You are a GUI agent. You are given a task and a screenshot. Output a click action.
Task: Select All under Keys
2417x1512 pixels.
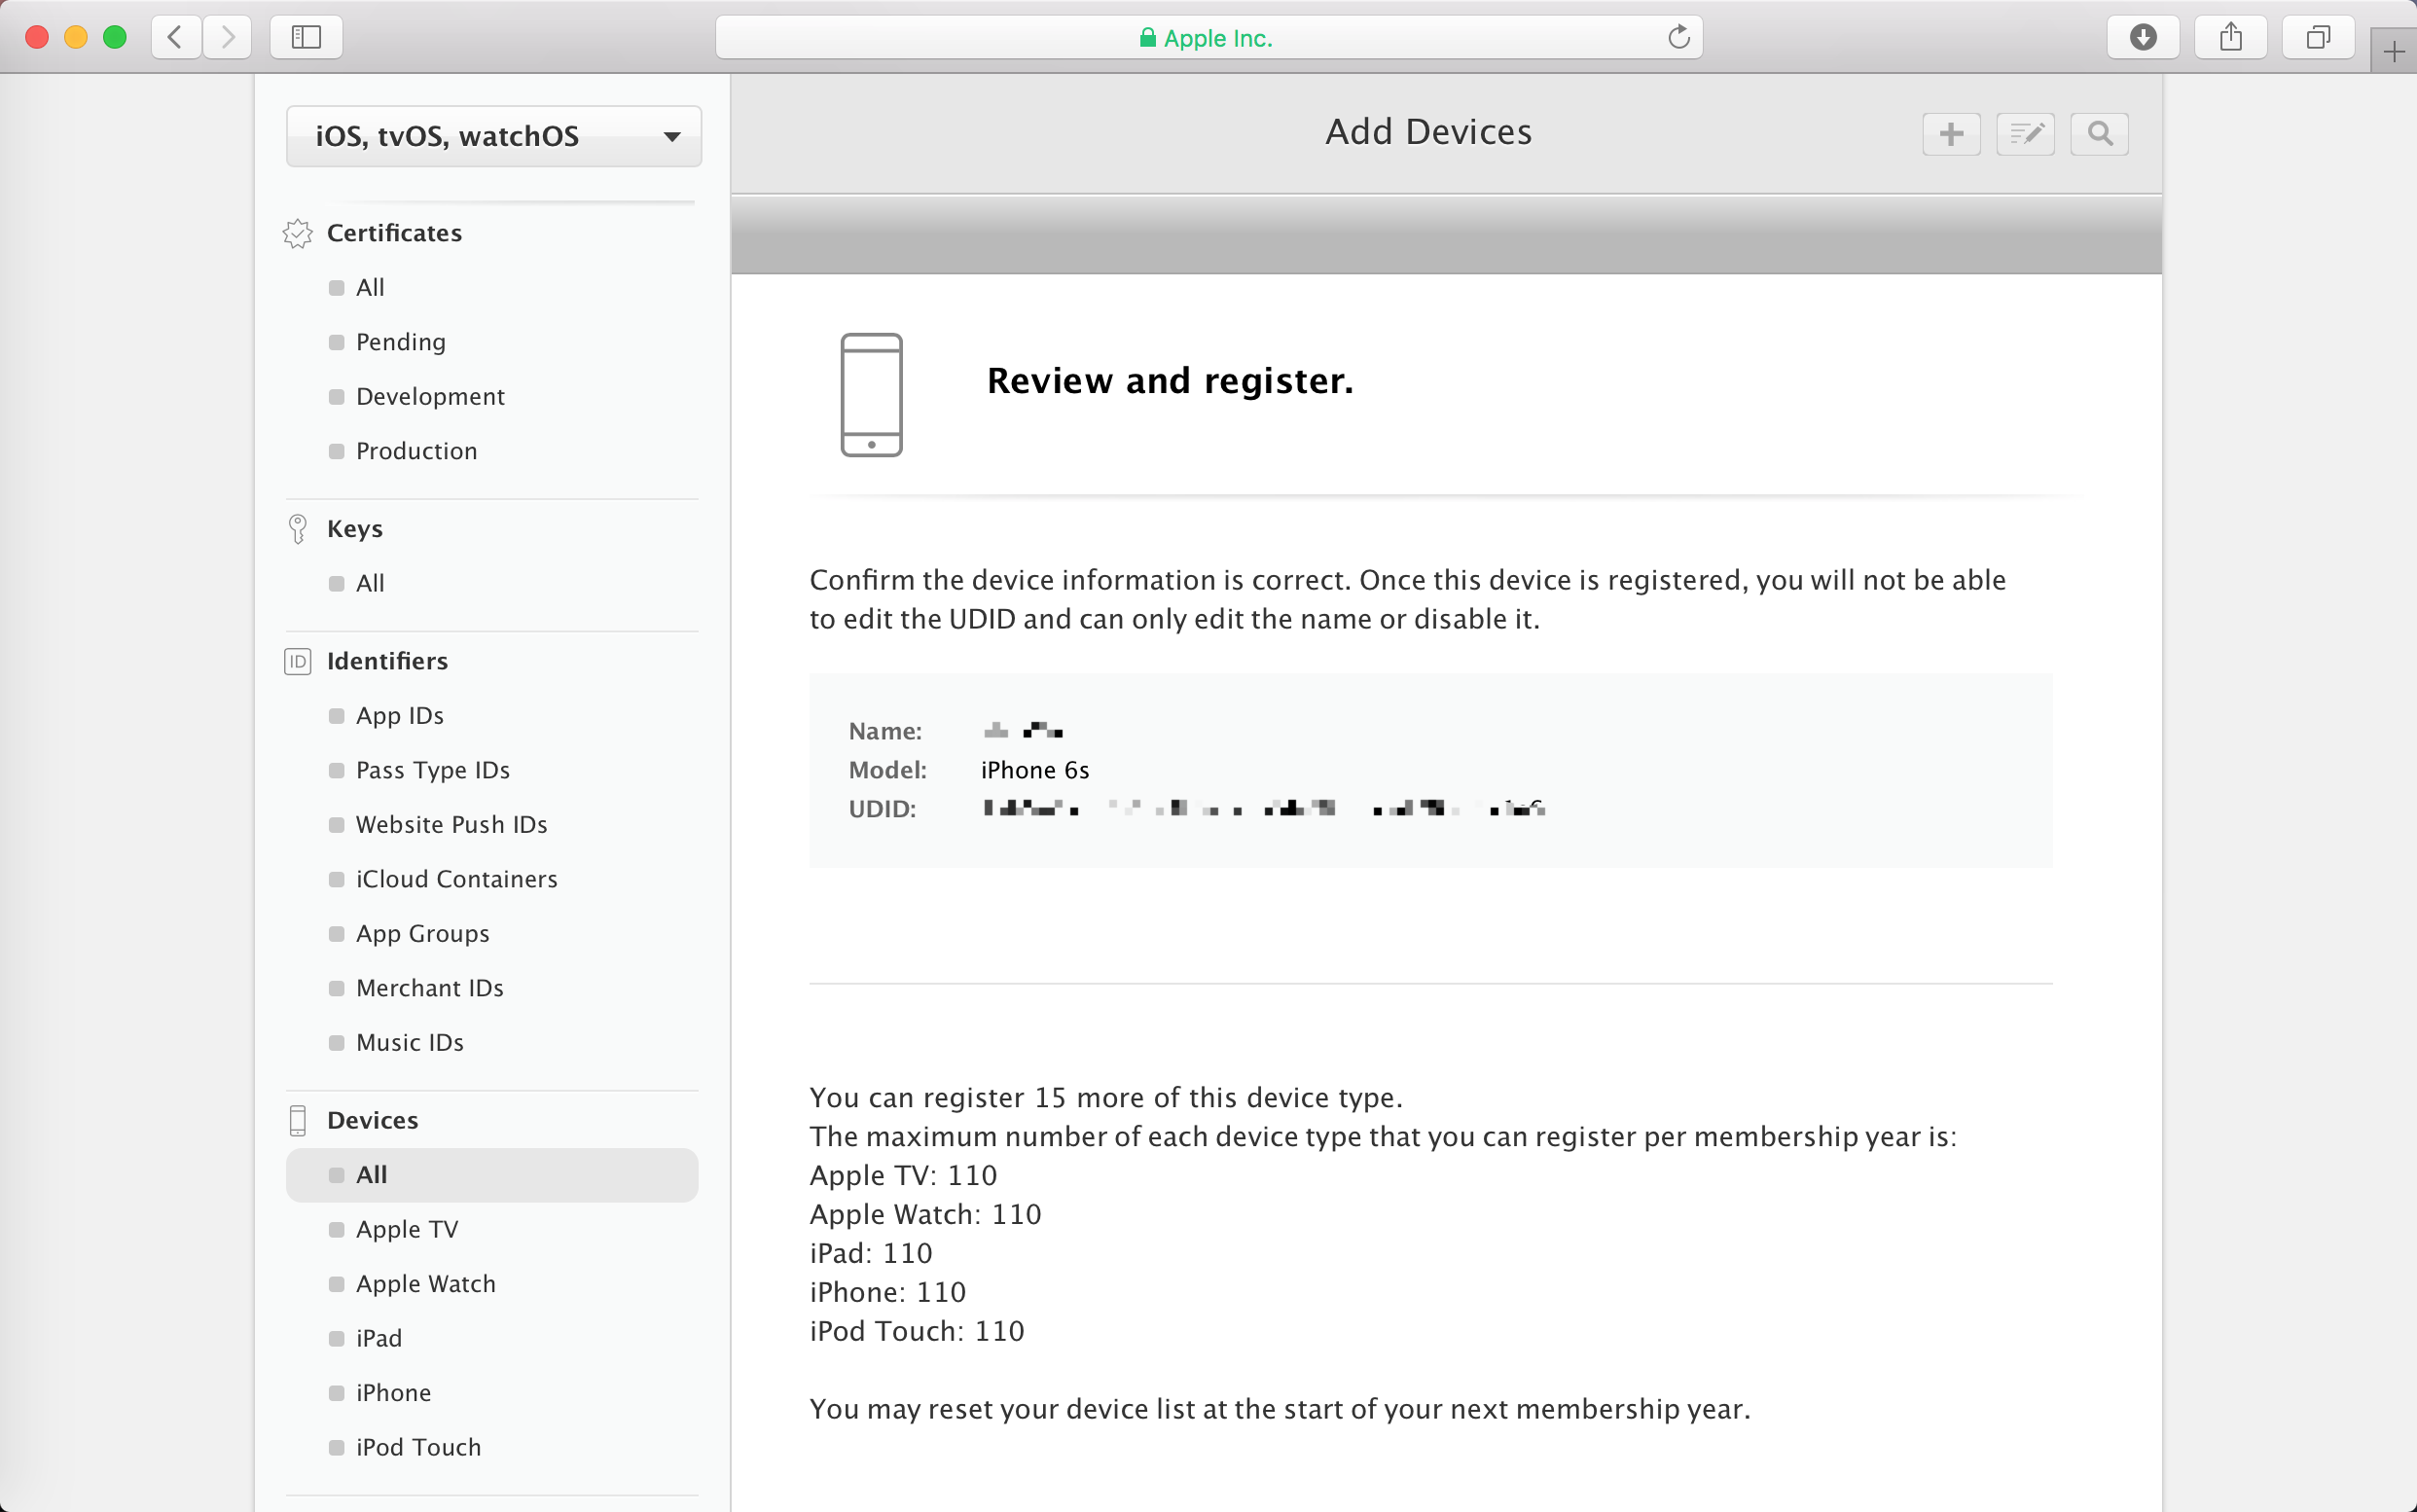click(x=370, y=583)
